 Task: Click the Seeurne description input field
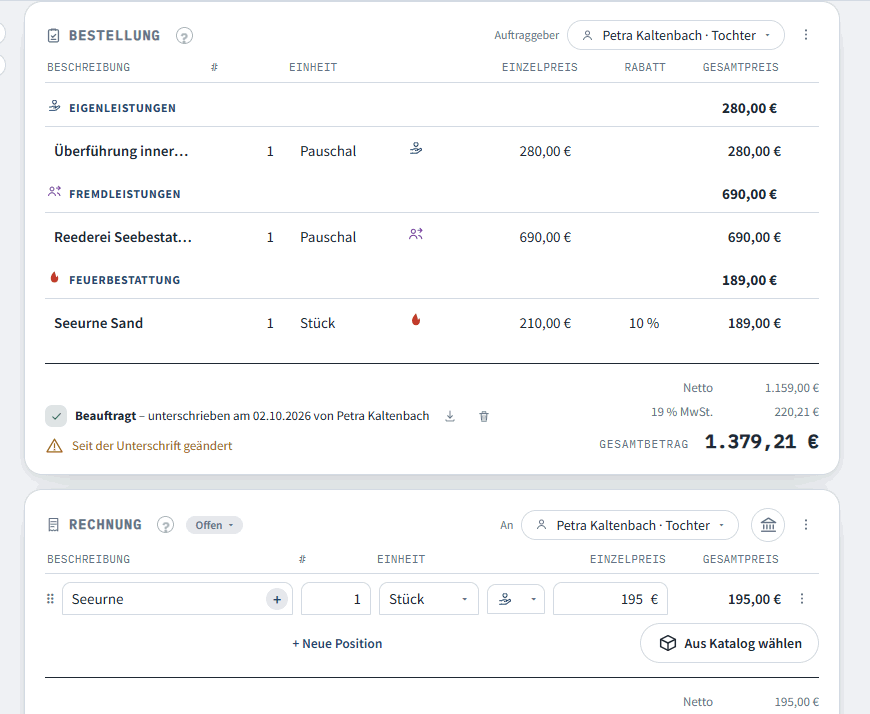coord(178,599)
